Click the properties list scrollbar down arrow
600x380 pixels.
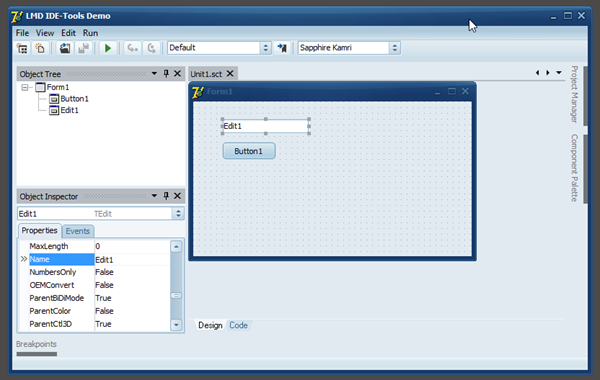tap(176, 325)
